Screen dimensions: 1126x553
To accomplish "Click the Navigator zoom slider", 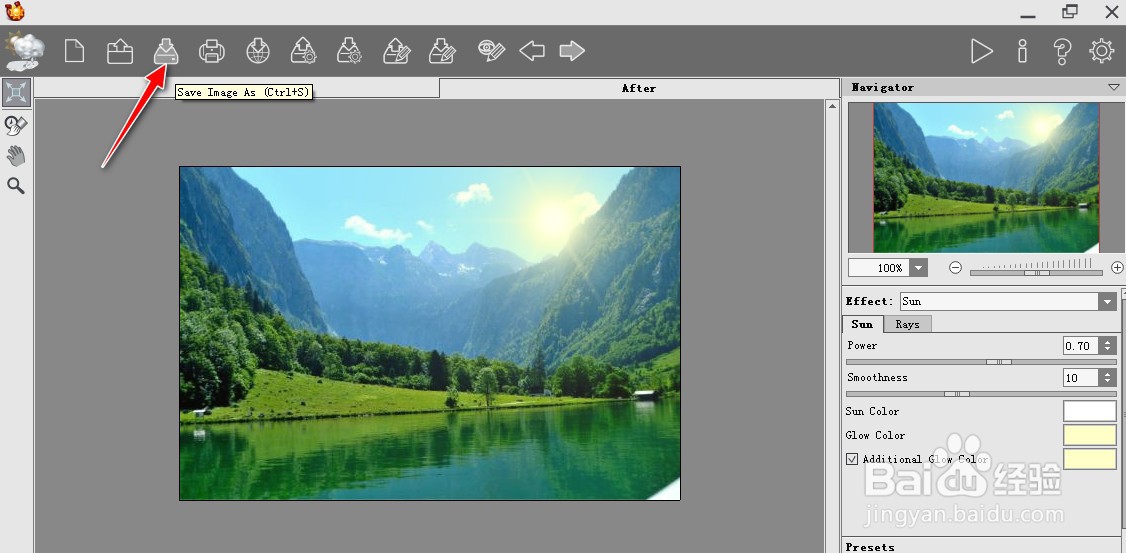I will (1036, 271).
